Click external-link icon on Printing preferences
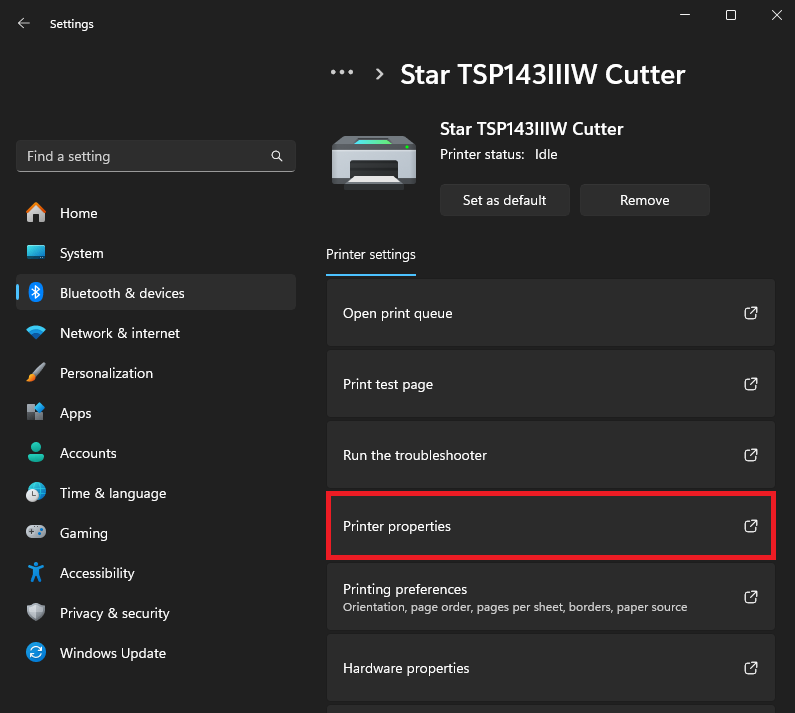The image size is (795, 713). click(x=751, y=597)
